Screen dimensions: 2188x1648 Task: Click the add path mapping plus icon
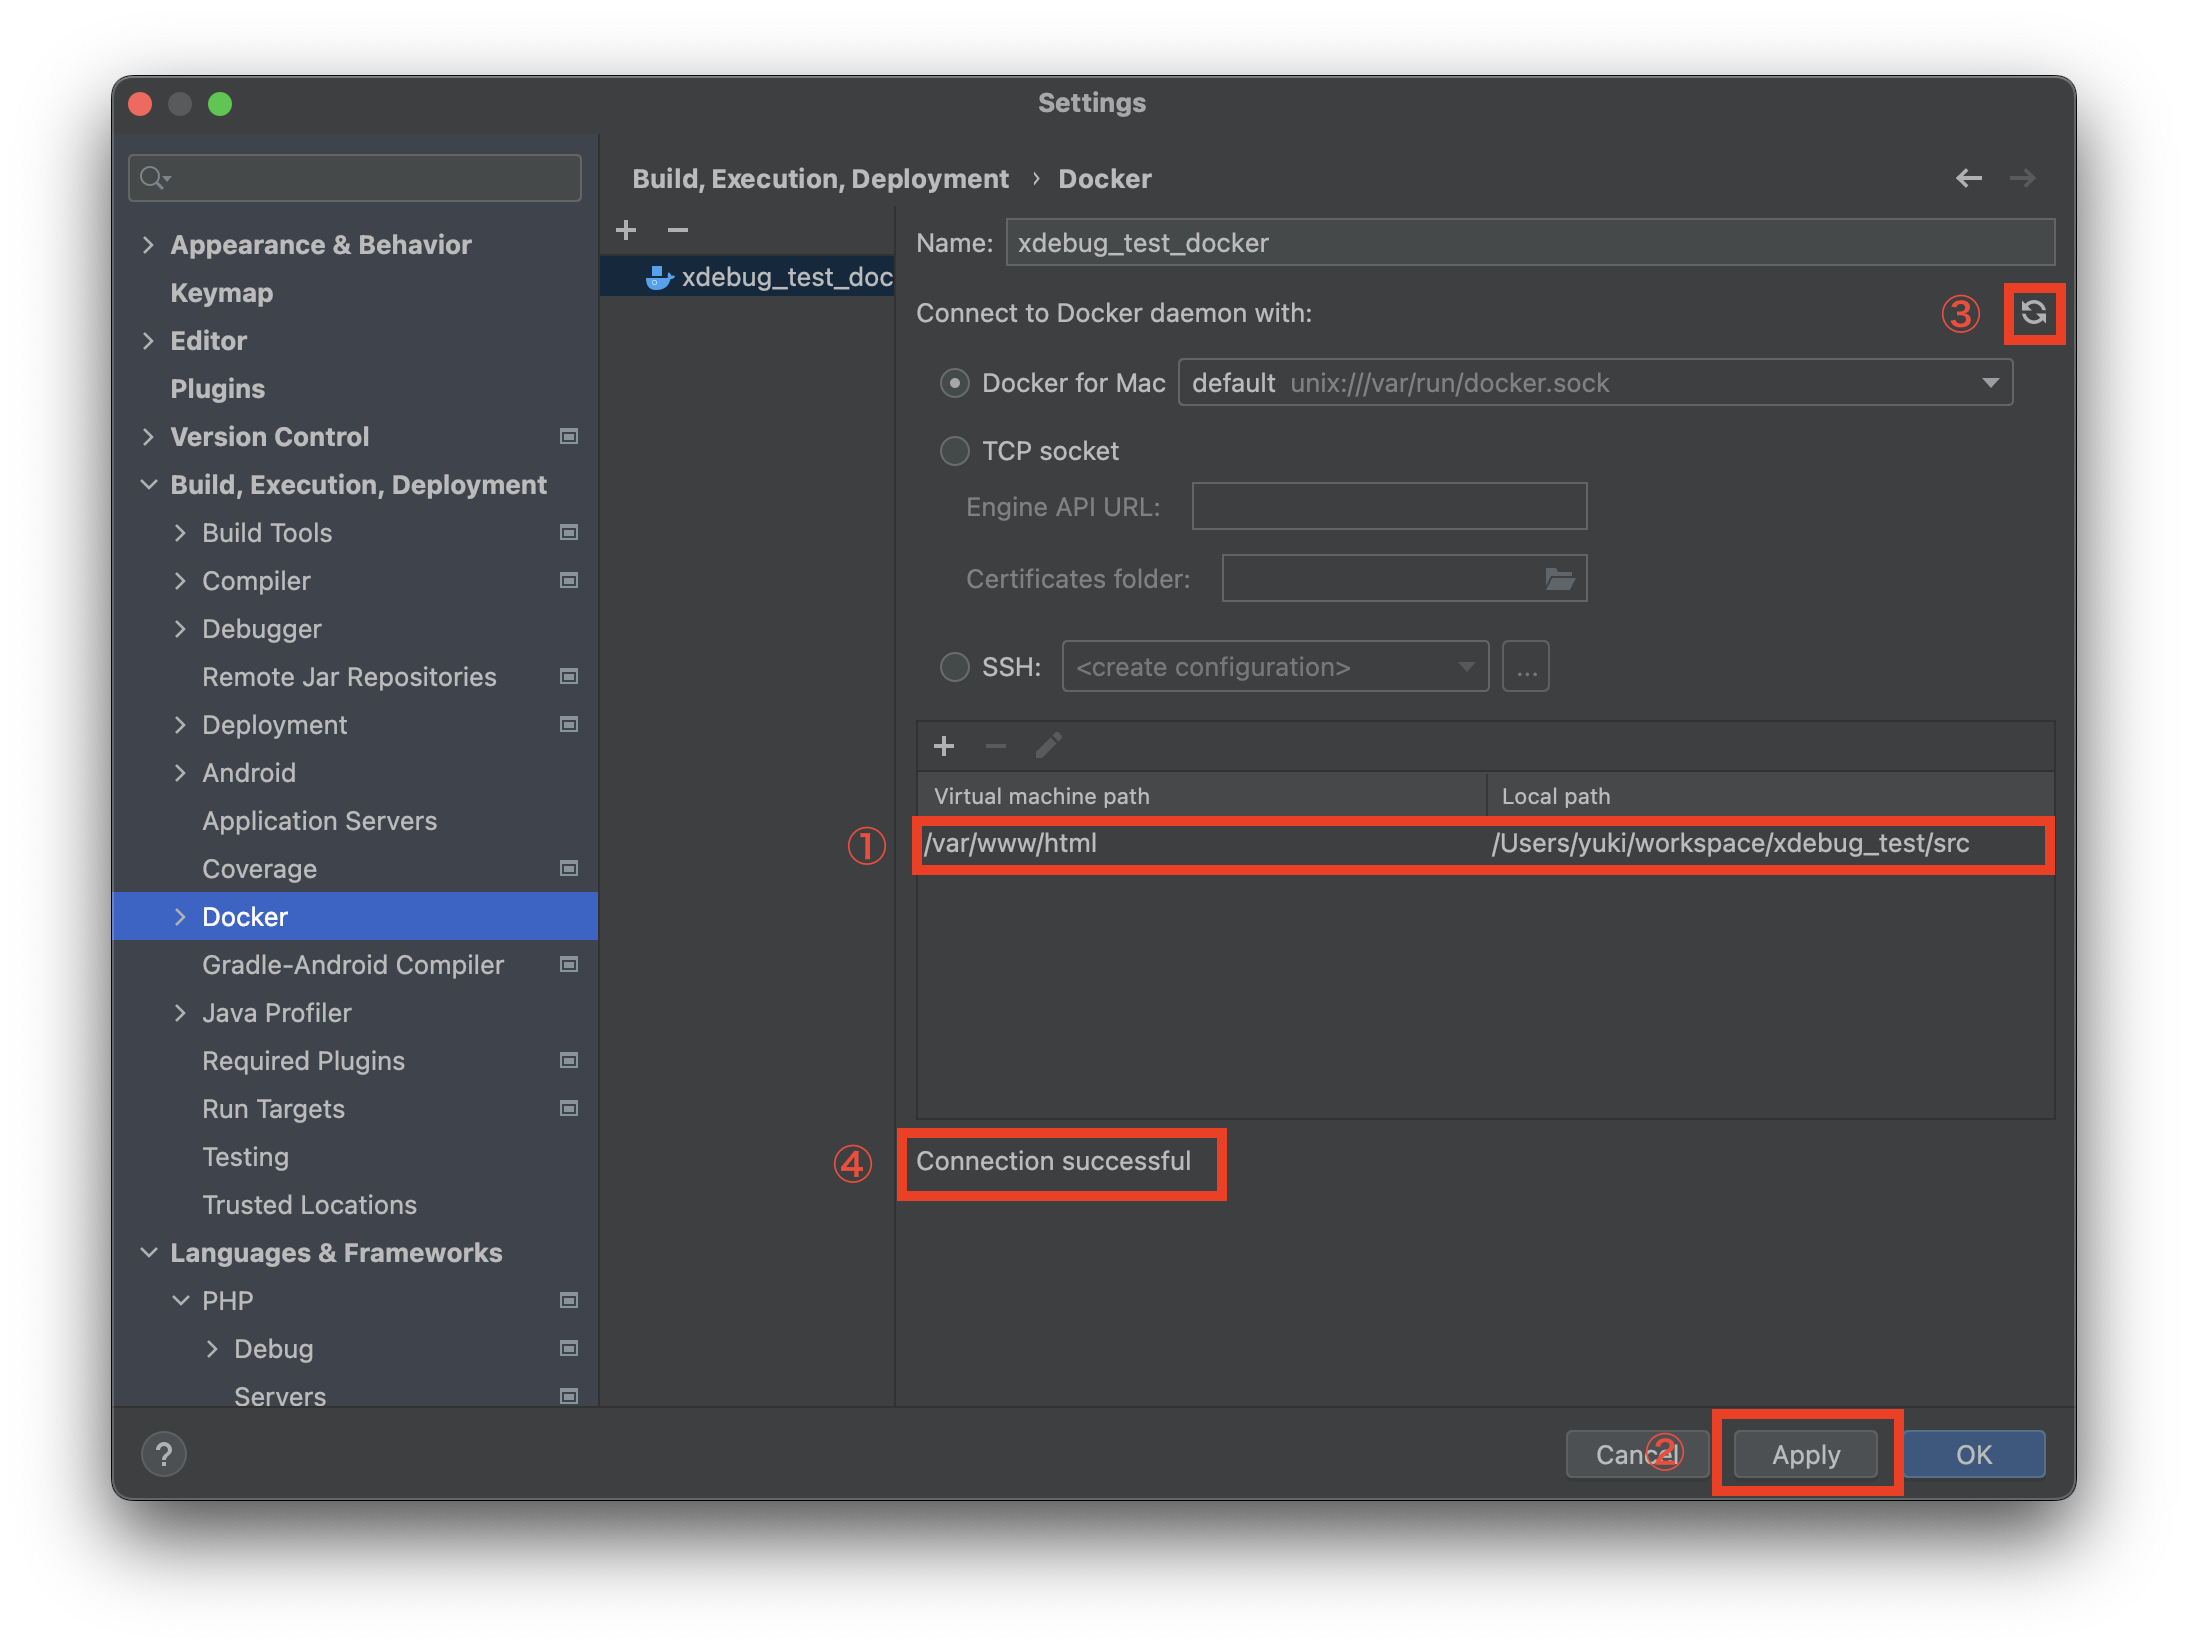tap(943, 746)
